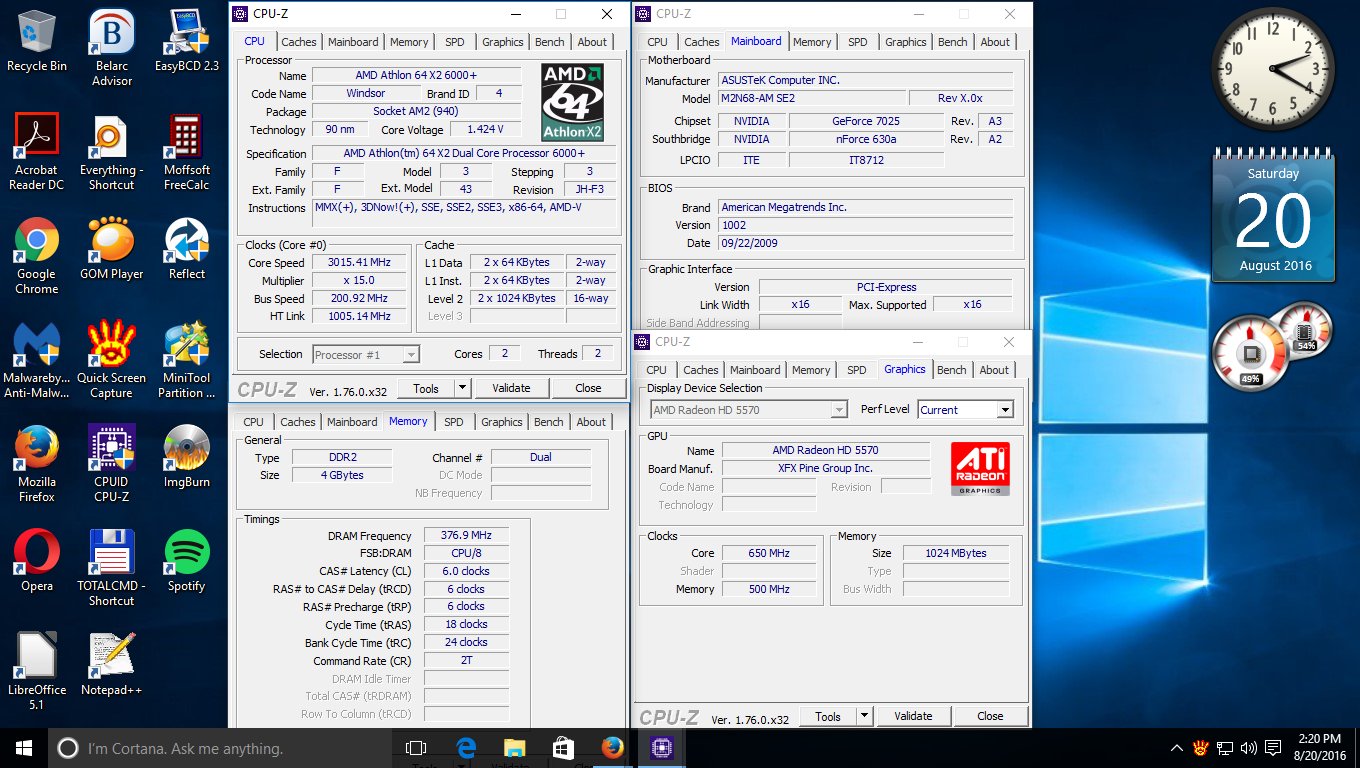Click Close button in the Graphics window
This screenshot has height=768, width=1360.
990,716
